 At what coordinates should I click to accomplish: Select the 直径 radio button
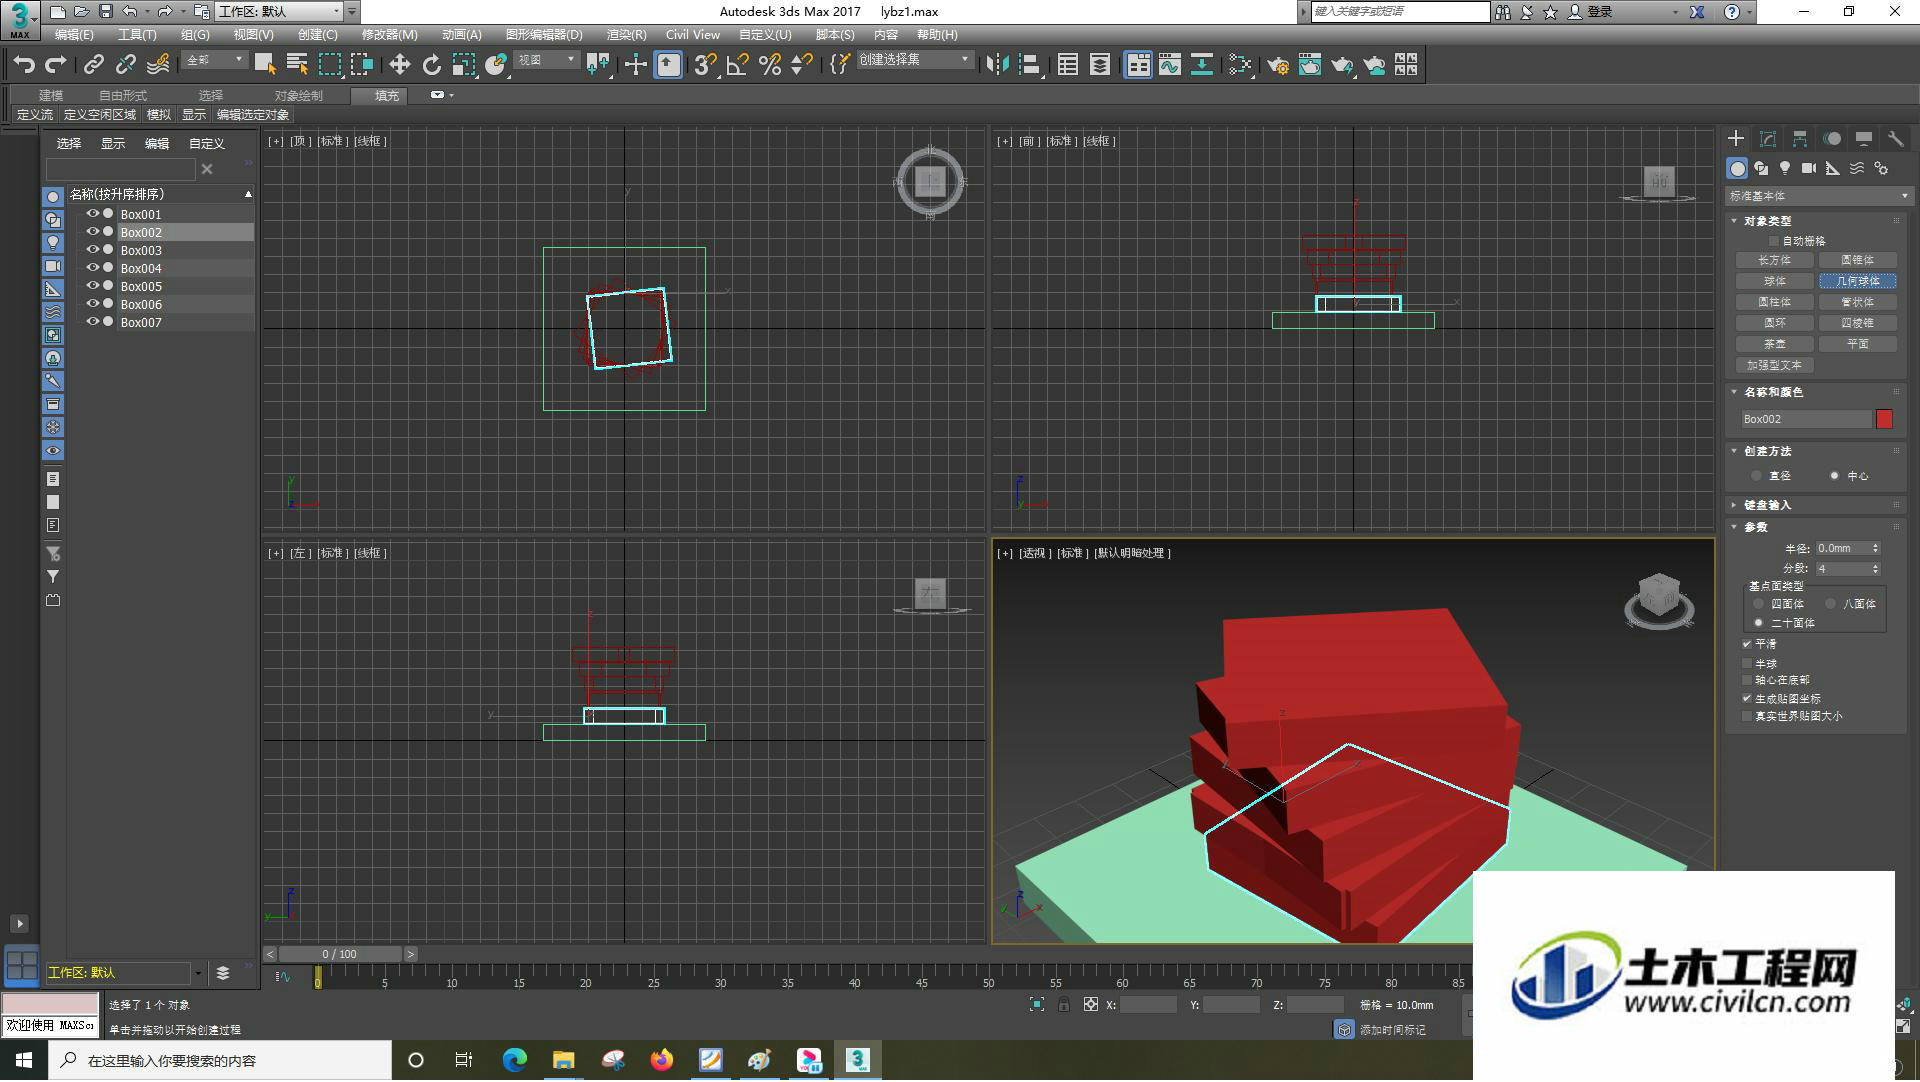(x=1756, y=476)
